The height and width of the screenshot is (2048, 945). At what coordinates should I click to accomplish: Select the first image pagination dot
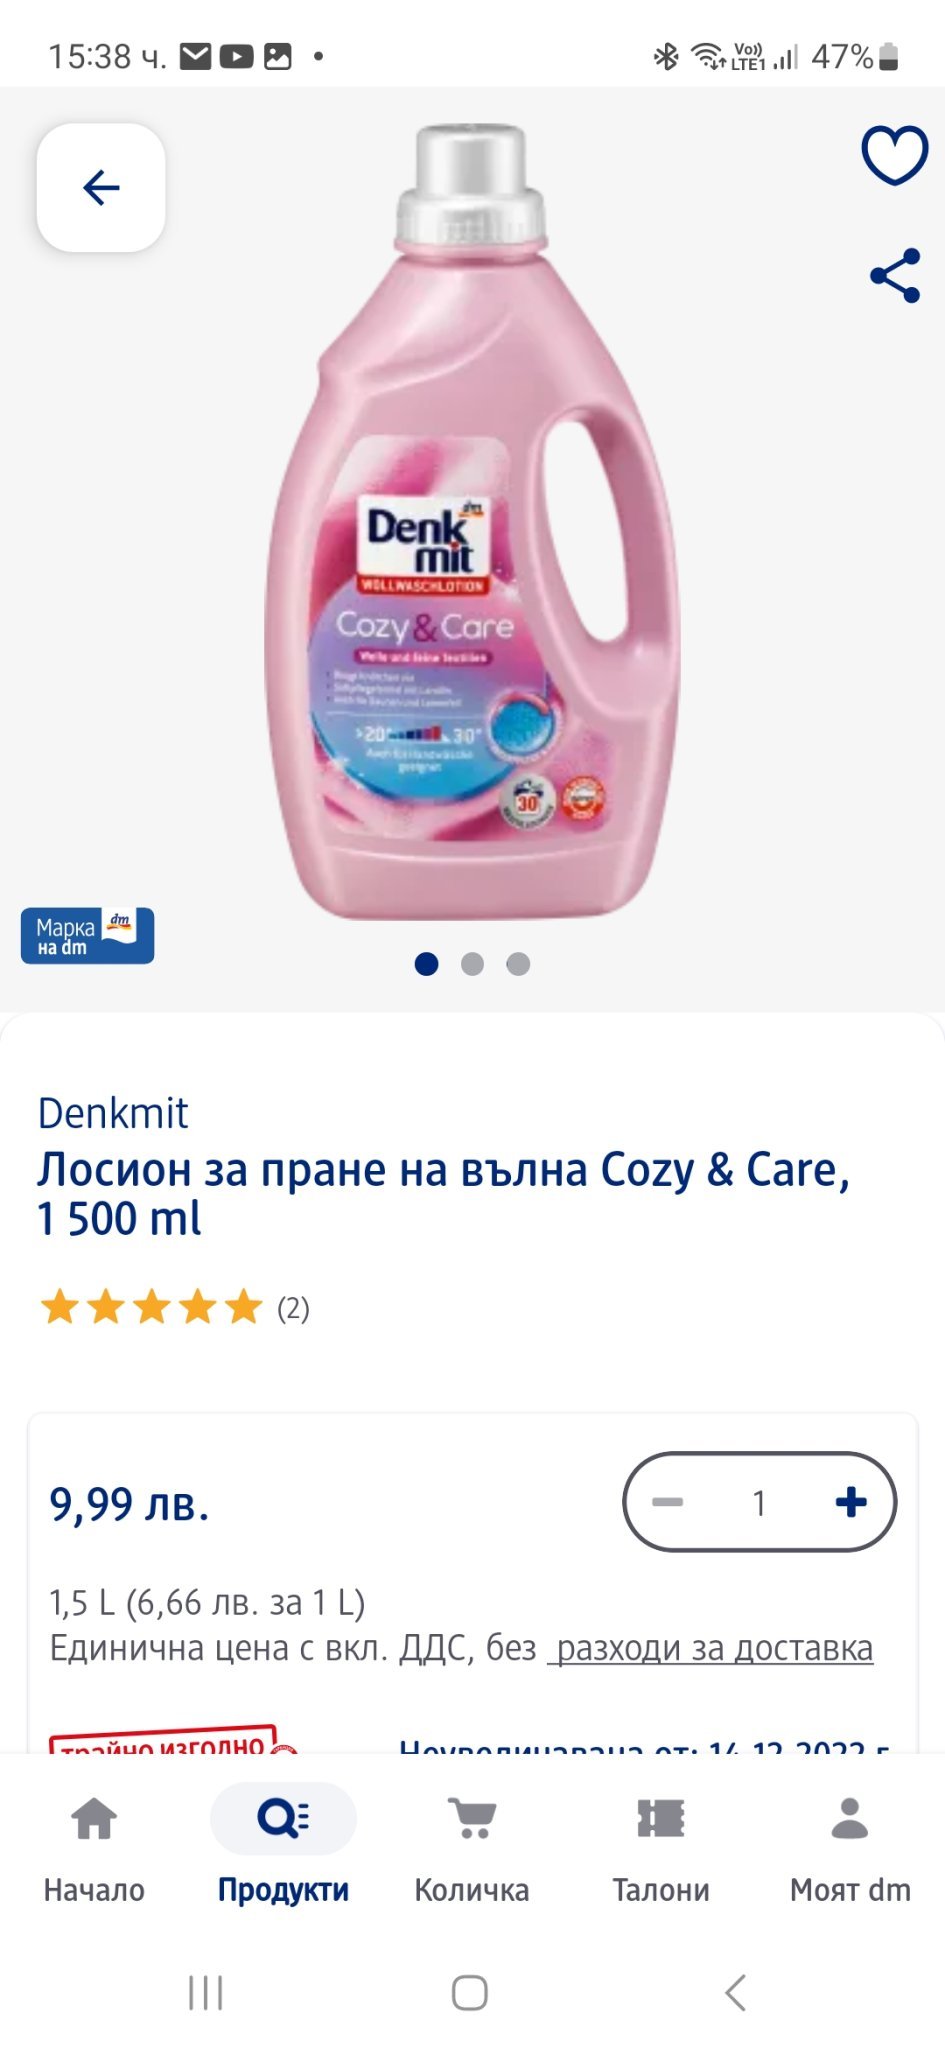pyautogui.click(x=426, y=964)
